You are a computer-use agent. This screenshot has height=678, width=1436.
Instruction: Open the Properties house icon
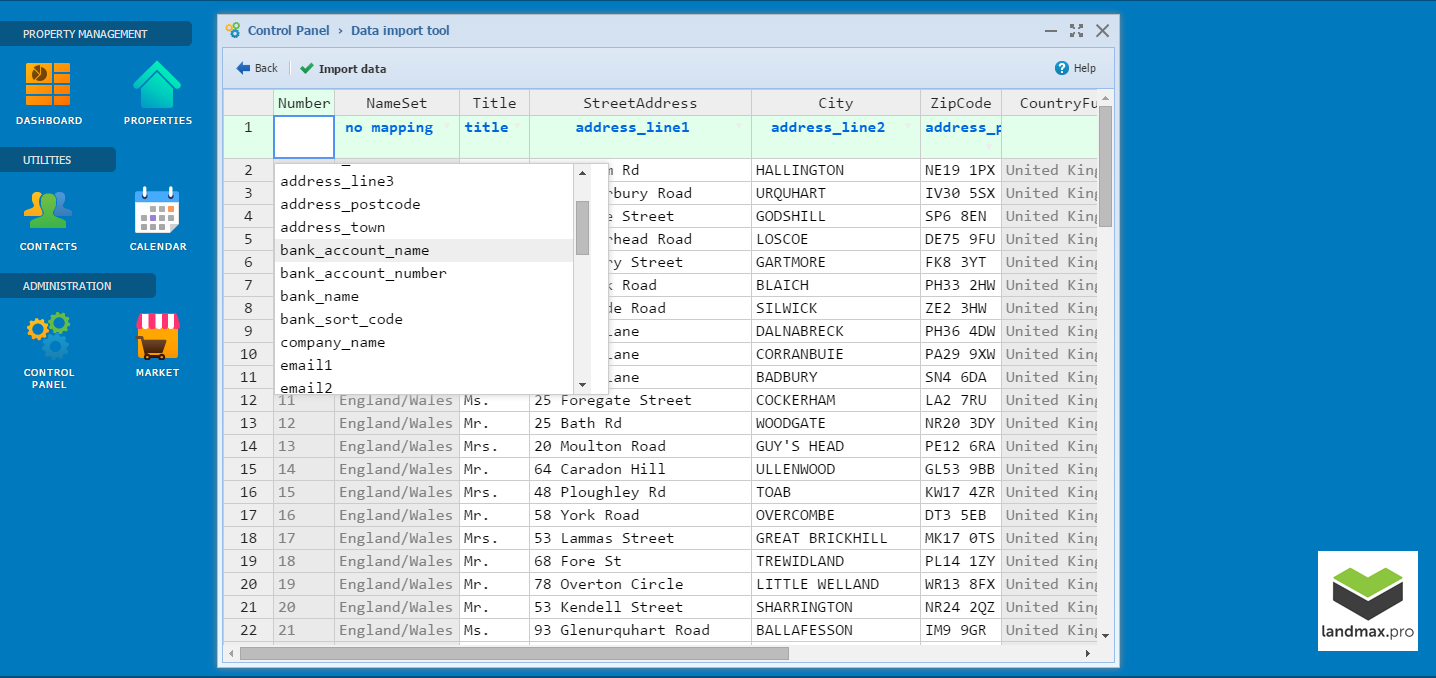[x=157, y=85]
